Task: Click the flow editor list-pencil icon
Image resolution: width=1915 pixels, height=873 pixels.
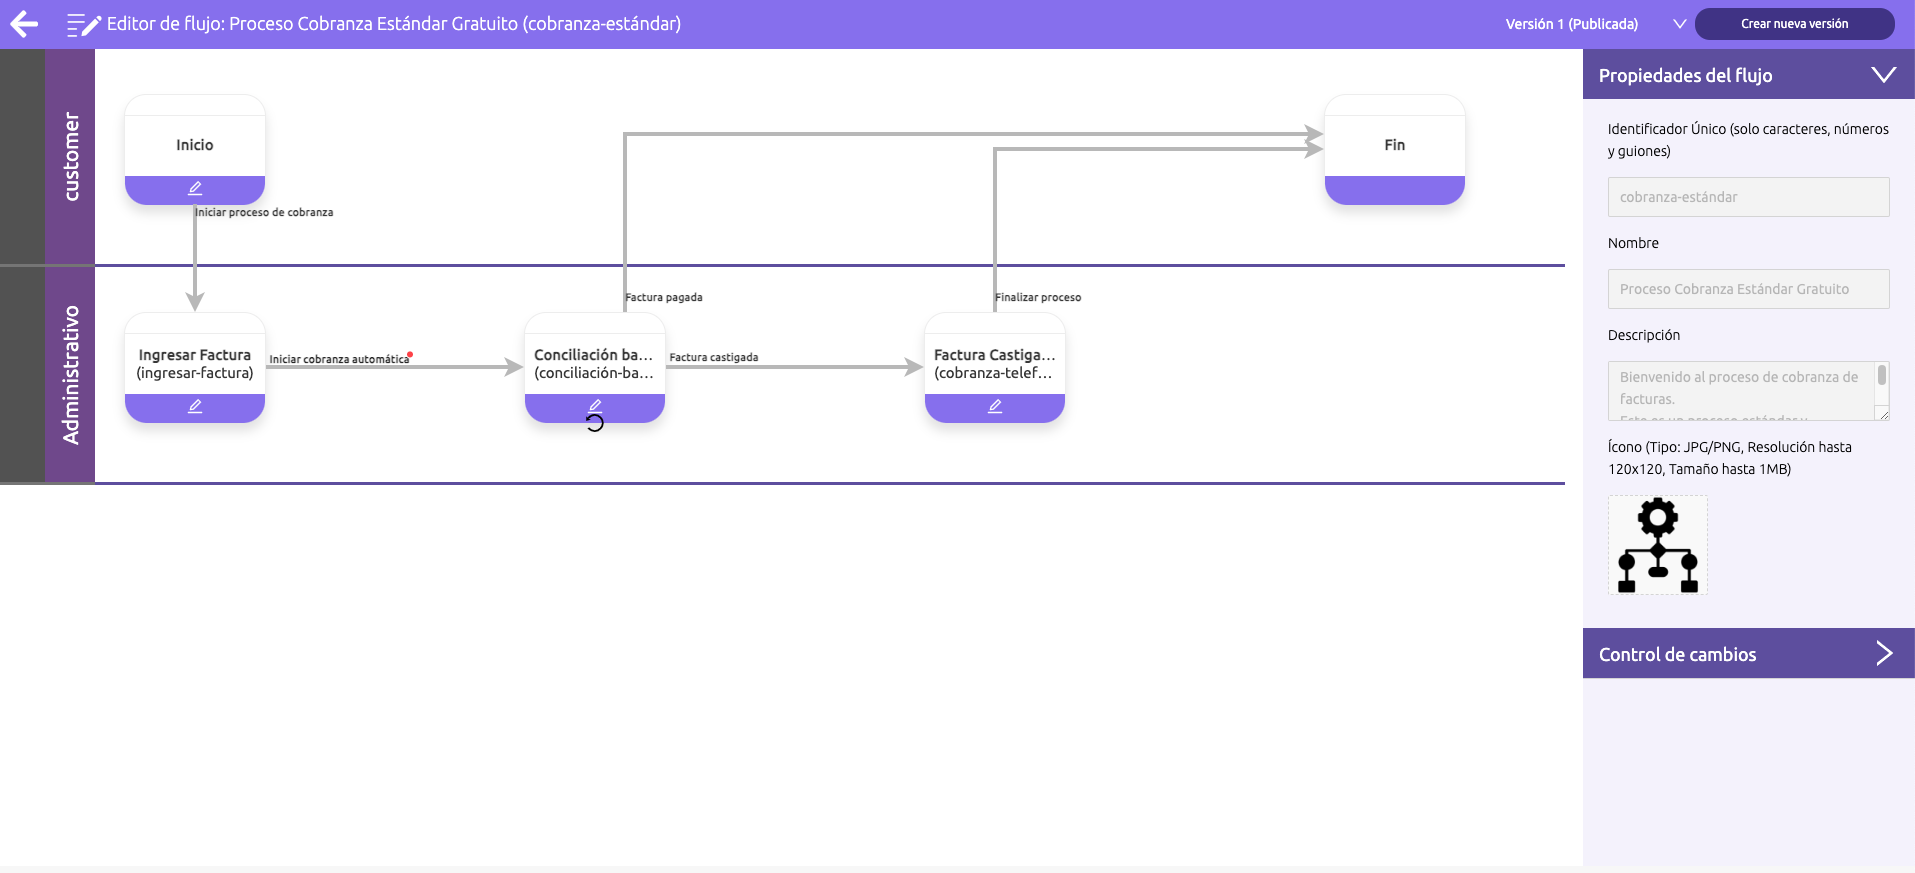Action: (x=83, y=25)
